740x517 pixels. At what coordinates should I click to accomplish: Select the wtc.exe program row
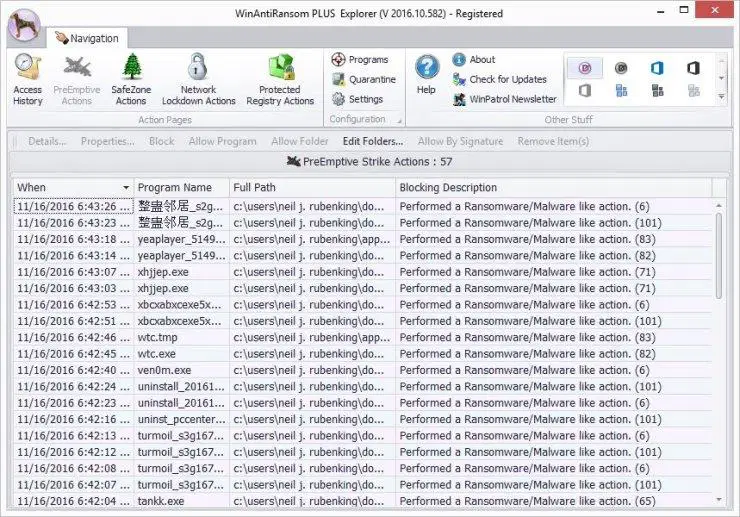pos(362,354)
